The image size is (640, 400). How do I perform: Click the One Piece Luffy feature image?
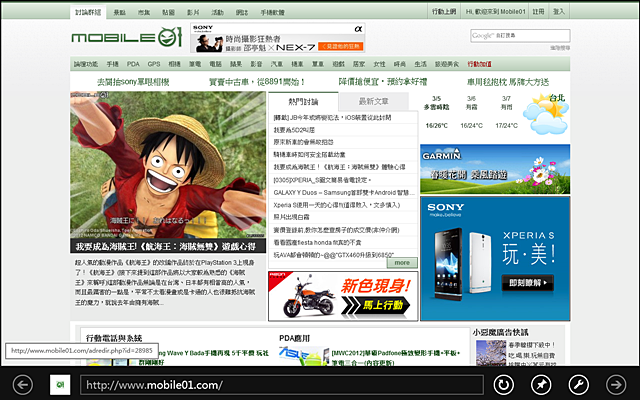168,165
